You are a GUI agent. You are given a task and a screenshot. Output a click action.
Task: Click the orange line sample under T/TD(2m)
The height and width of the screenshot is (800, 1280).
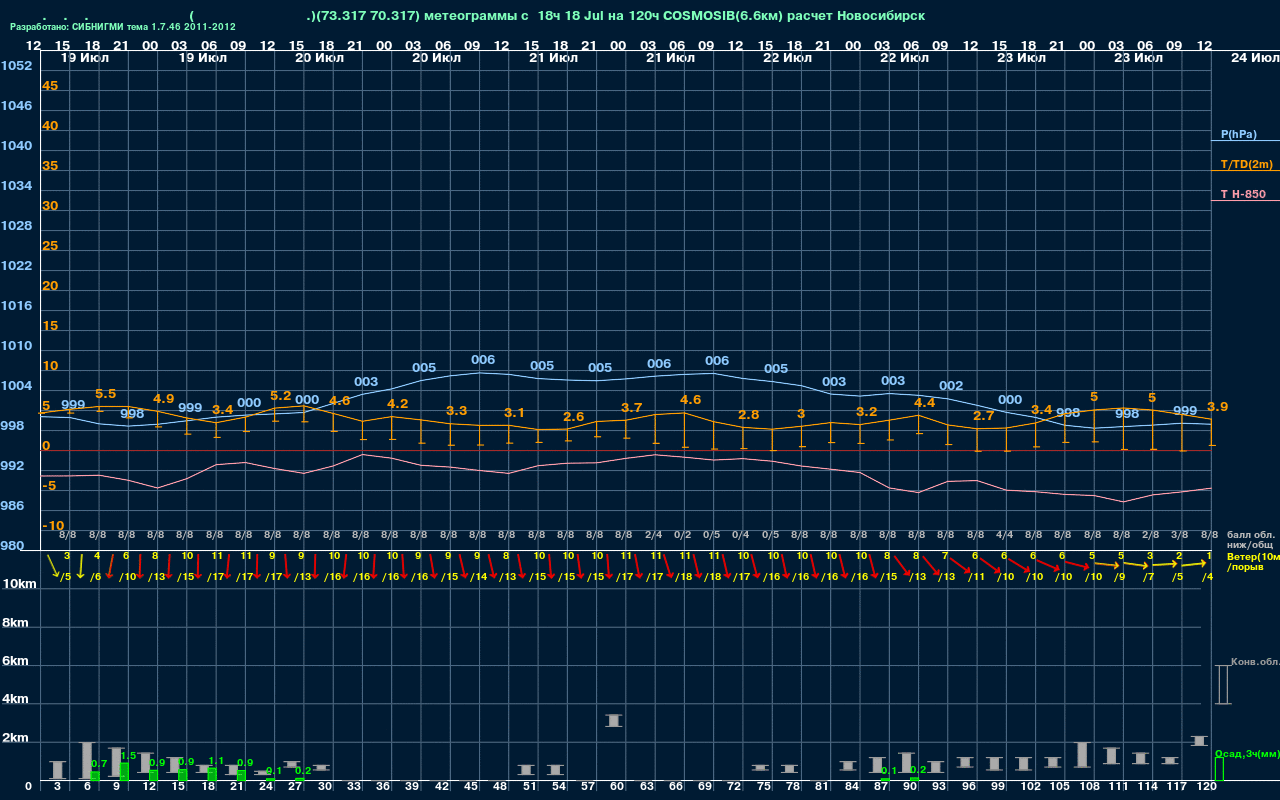pos(1245,171)
